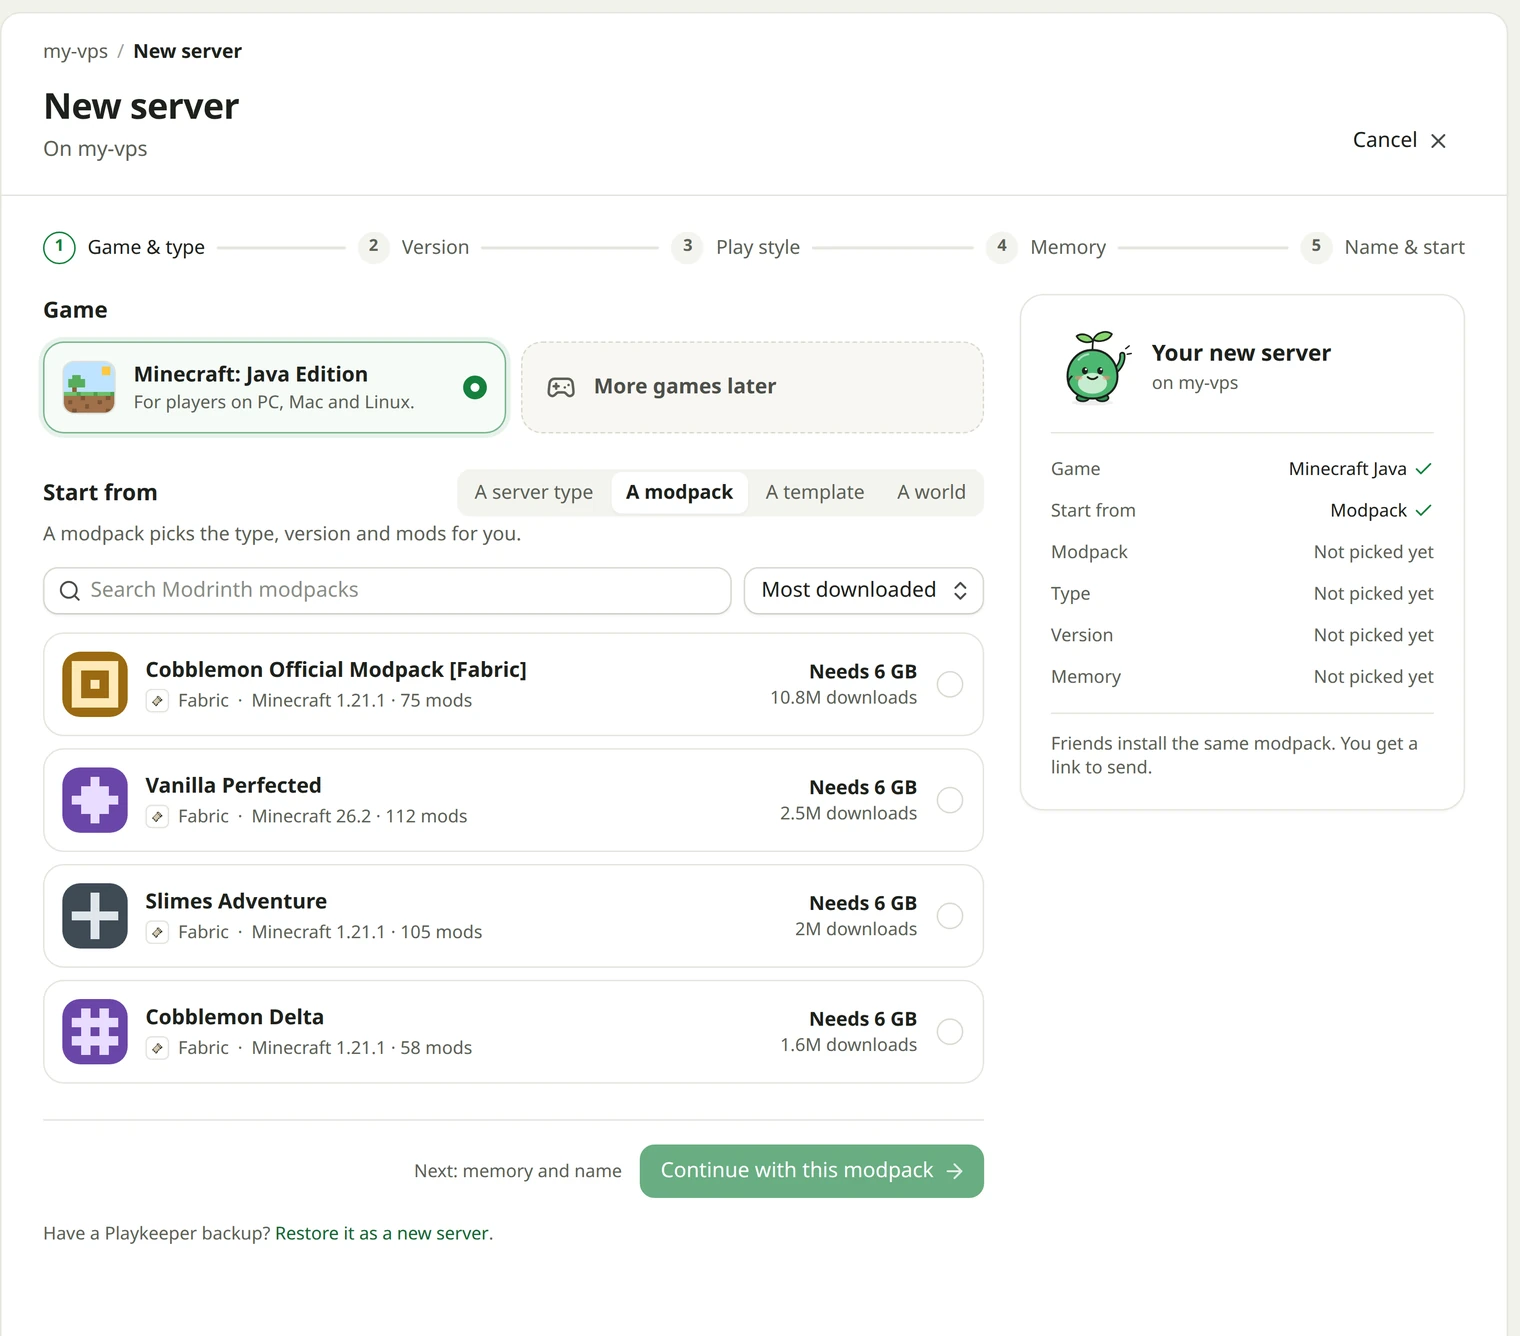Click the Memory step label
The height and width of the screenshot is (1336, 1520).
point(1068,247)
